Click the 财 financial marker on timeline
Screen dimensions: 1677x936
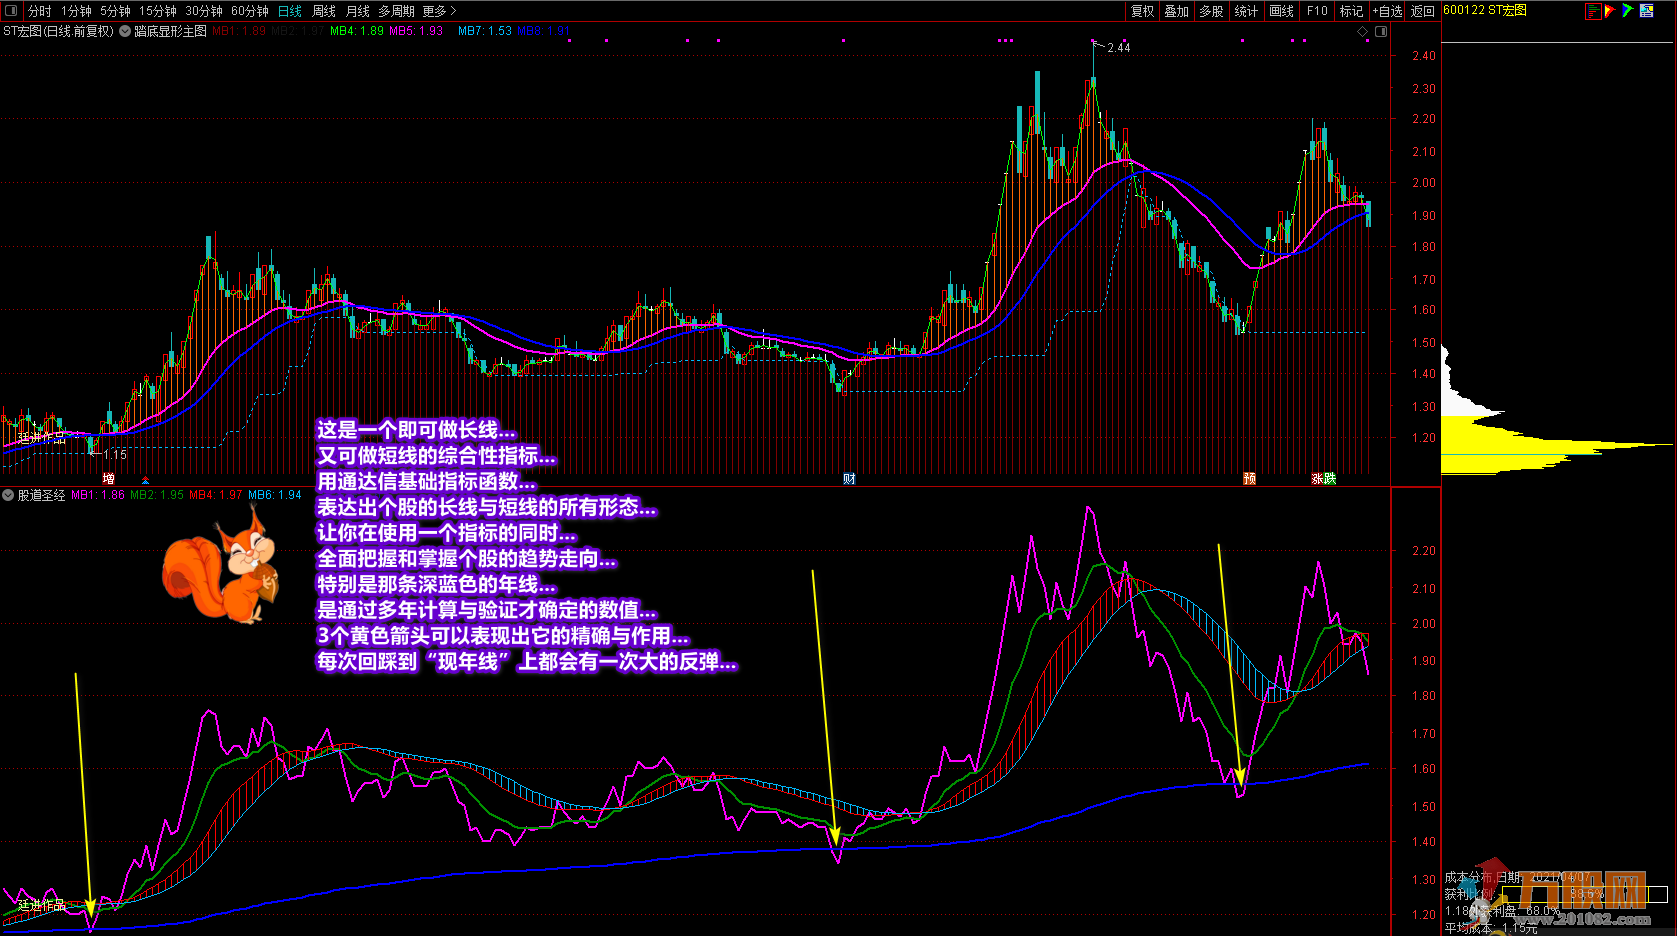848,479
